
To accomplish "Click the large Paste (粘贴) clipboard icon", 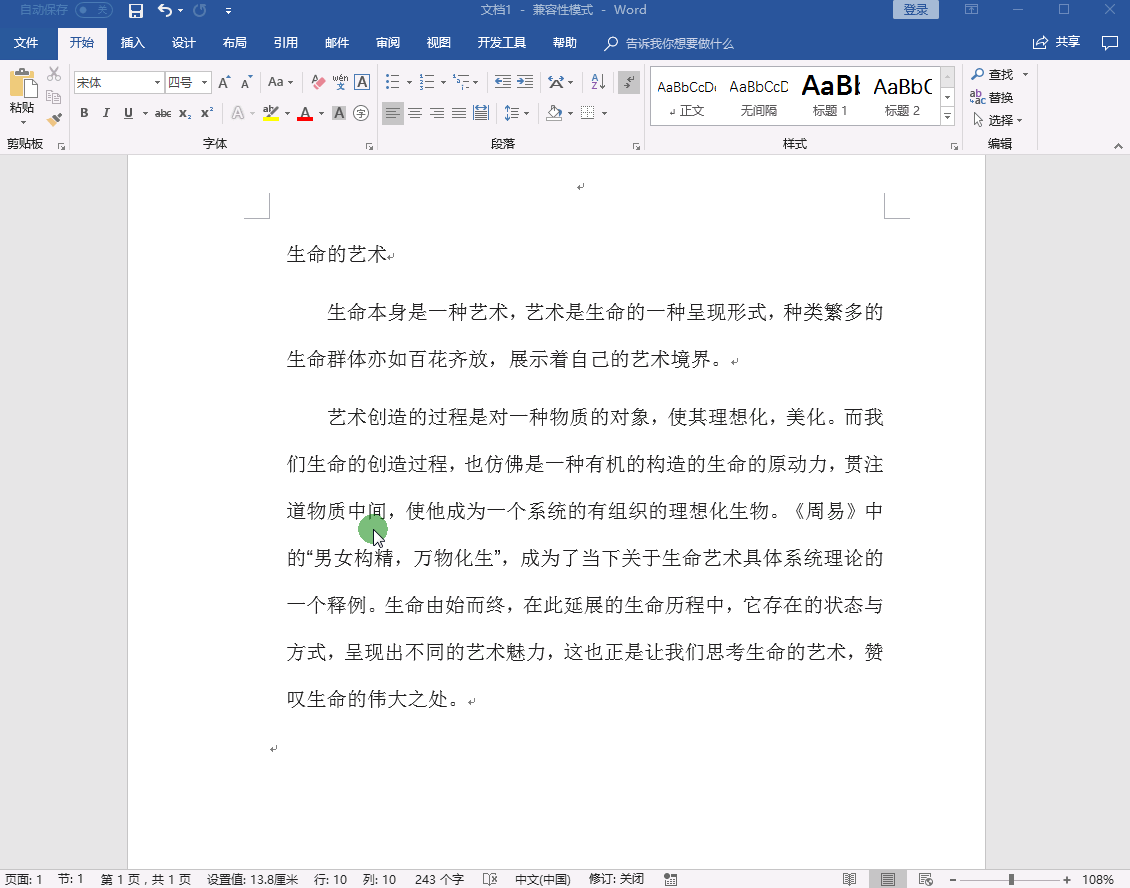I will pos(22,84).
